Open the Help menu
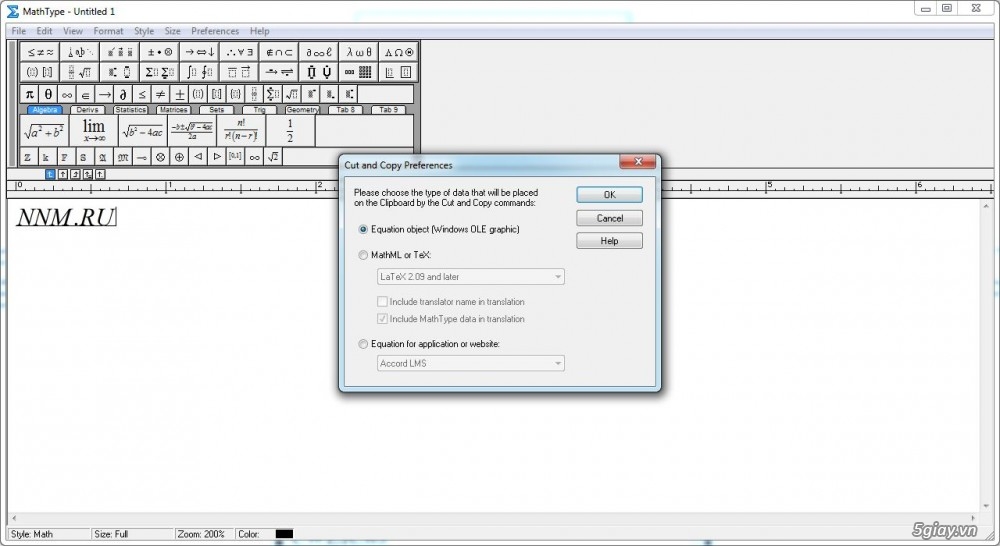The image size is (1000, 546). point(260,31)
